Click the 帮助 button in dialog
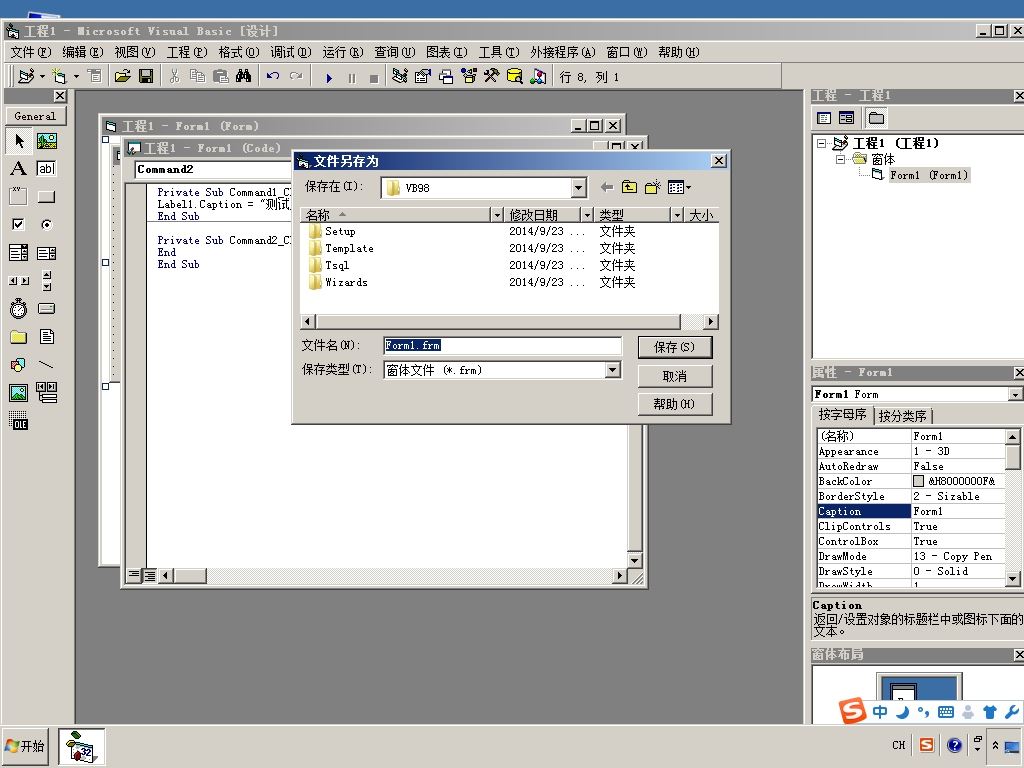This screenshot has height=768, width=1024. [675, 404]
